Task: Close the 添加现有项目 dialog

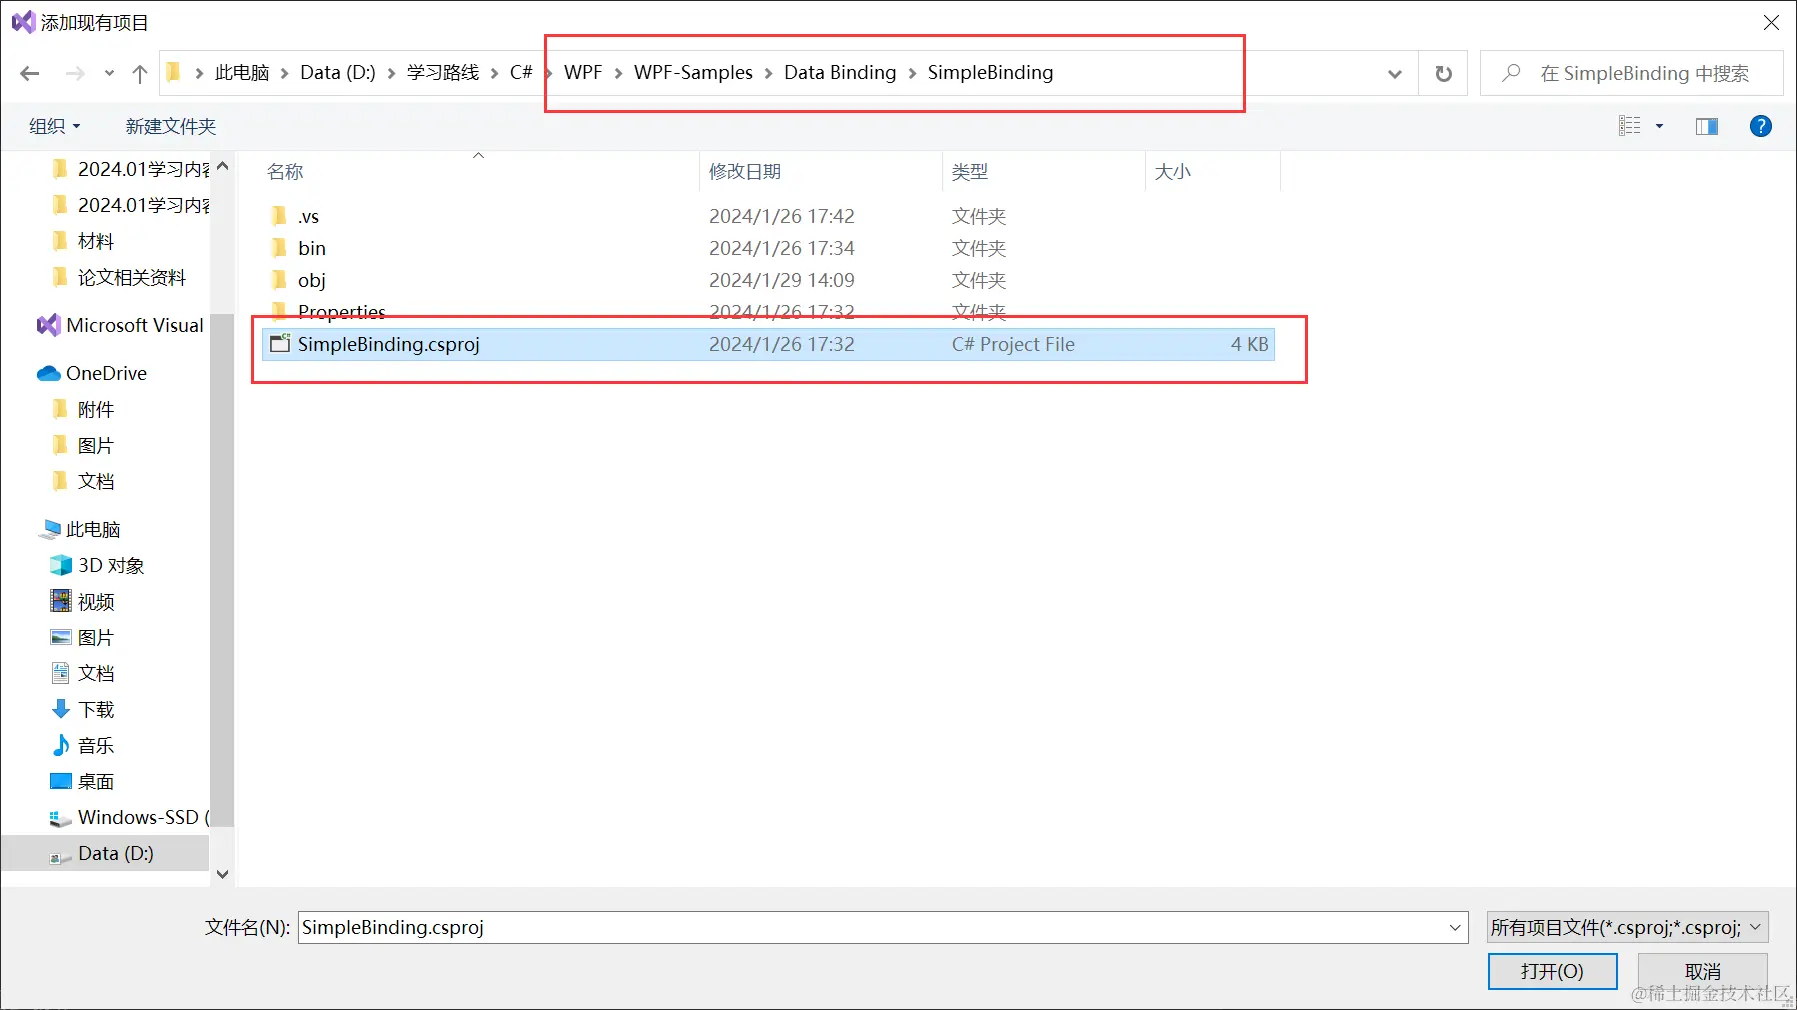Action: (x=1771, y=22)
